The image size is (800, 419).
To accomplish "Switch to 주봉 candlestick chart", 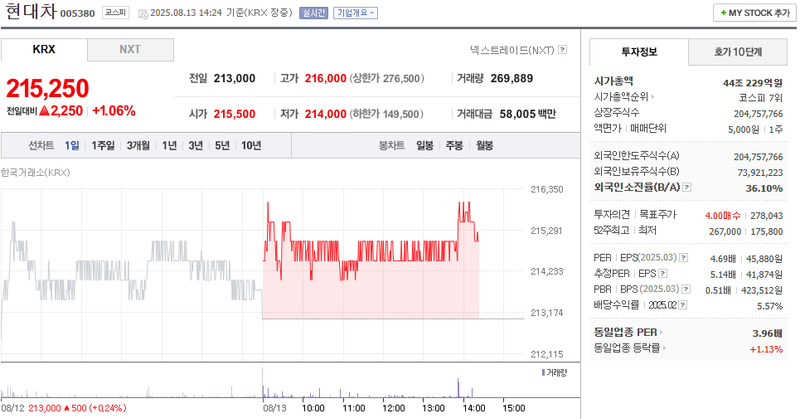I will click(x=455, y=145).
